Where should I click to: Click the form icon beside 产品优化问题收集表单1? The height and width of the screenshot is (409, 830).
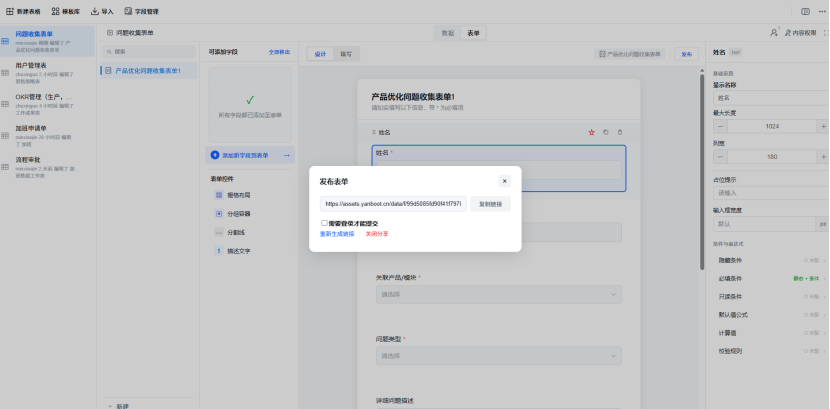(109, 70)
